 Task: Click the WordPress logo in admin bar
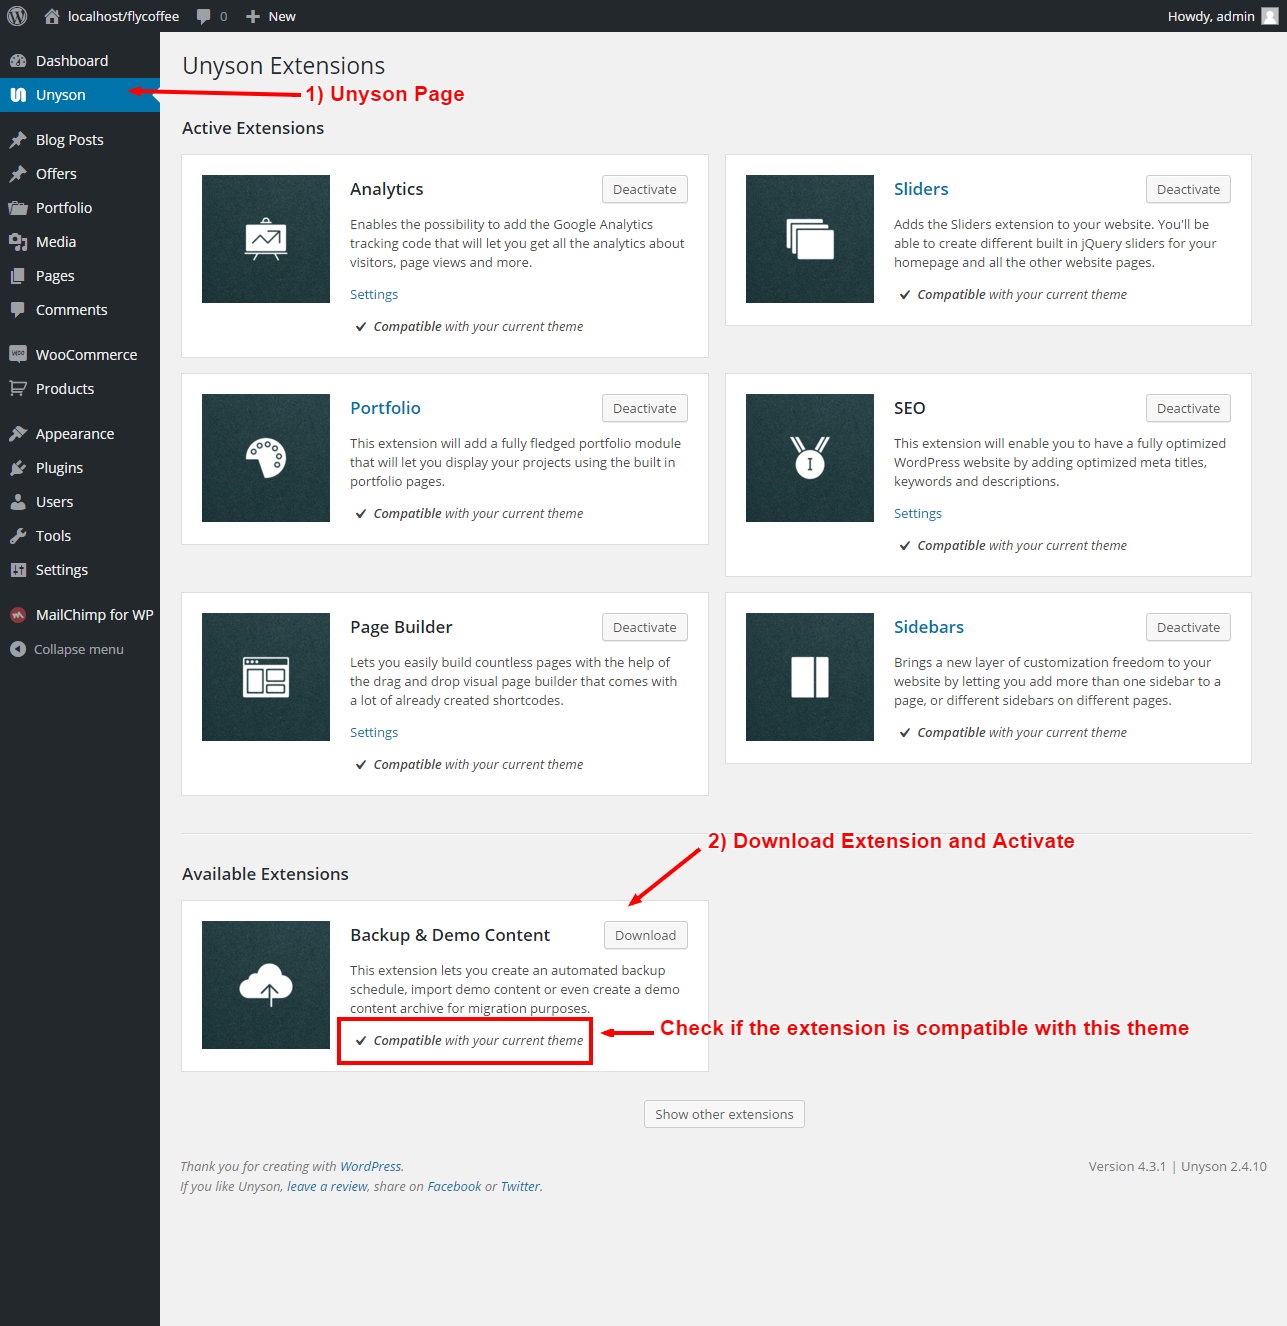click(17, 16)
